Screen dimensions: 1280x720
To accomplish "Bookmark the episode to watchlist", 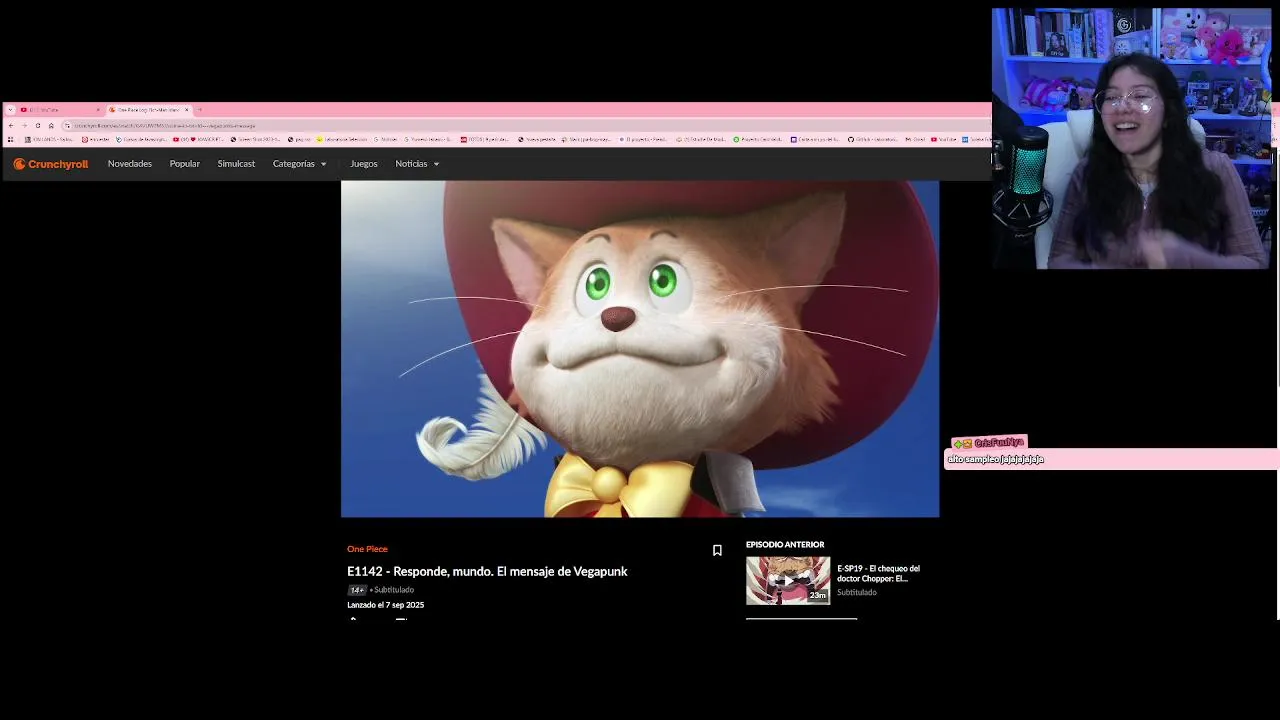I will (x=717, y=551).
